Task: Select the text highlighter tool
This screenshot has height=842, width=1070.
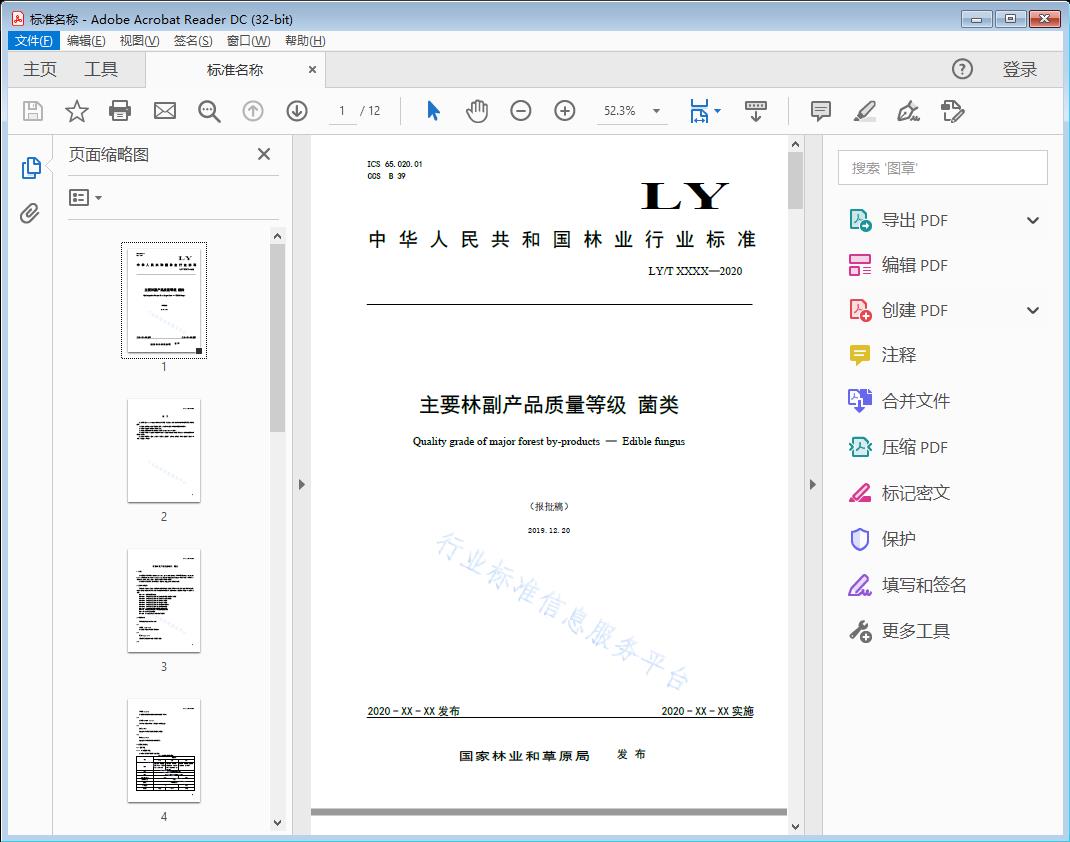Action: click(x=864, y=112)
